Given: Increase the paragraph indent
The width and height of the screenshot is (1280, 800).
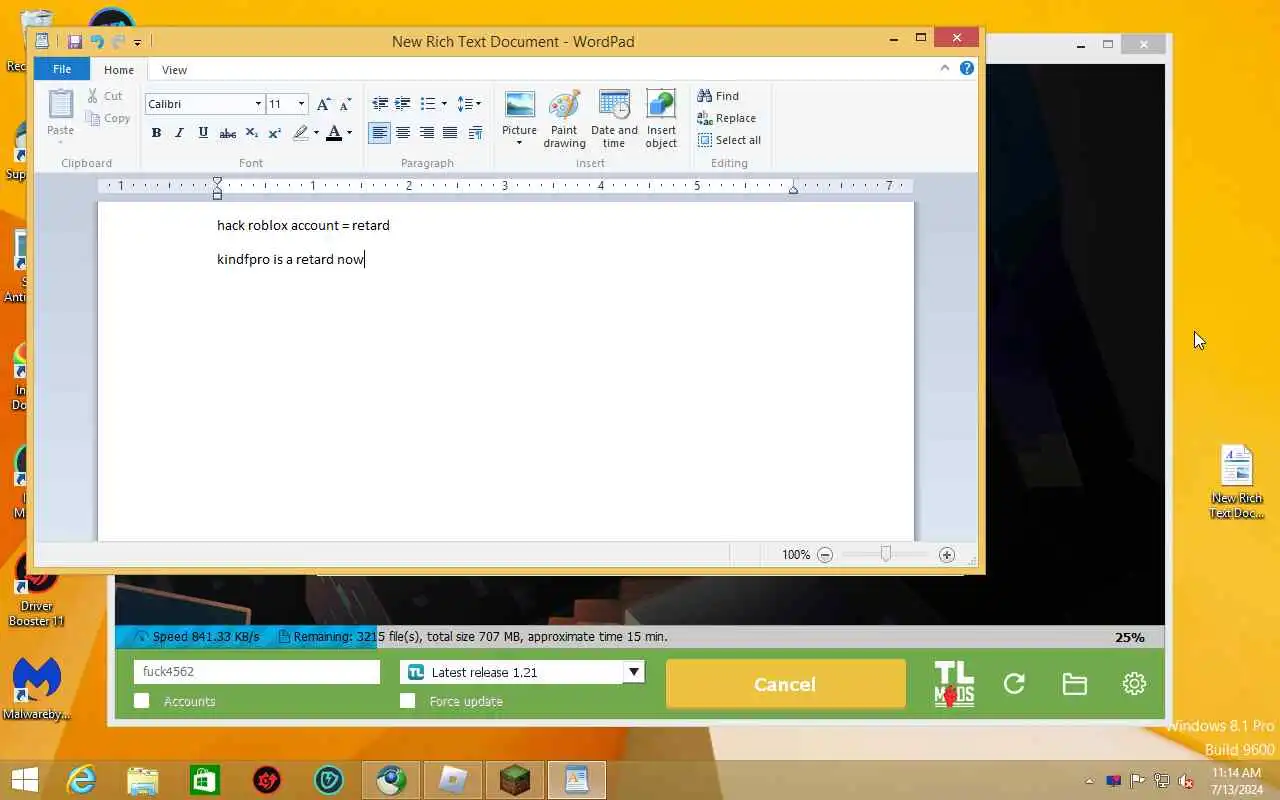Looking at the screenshot, I should (x=403, y=104).
